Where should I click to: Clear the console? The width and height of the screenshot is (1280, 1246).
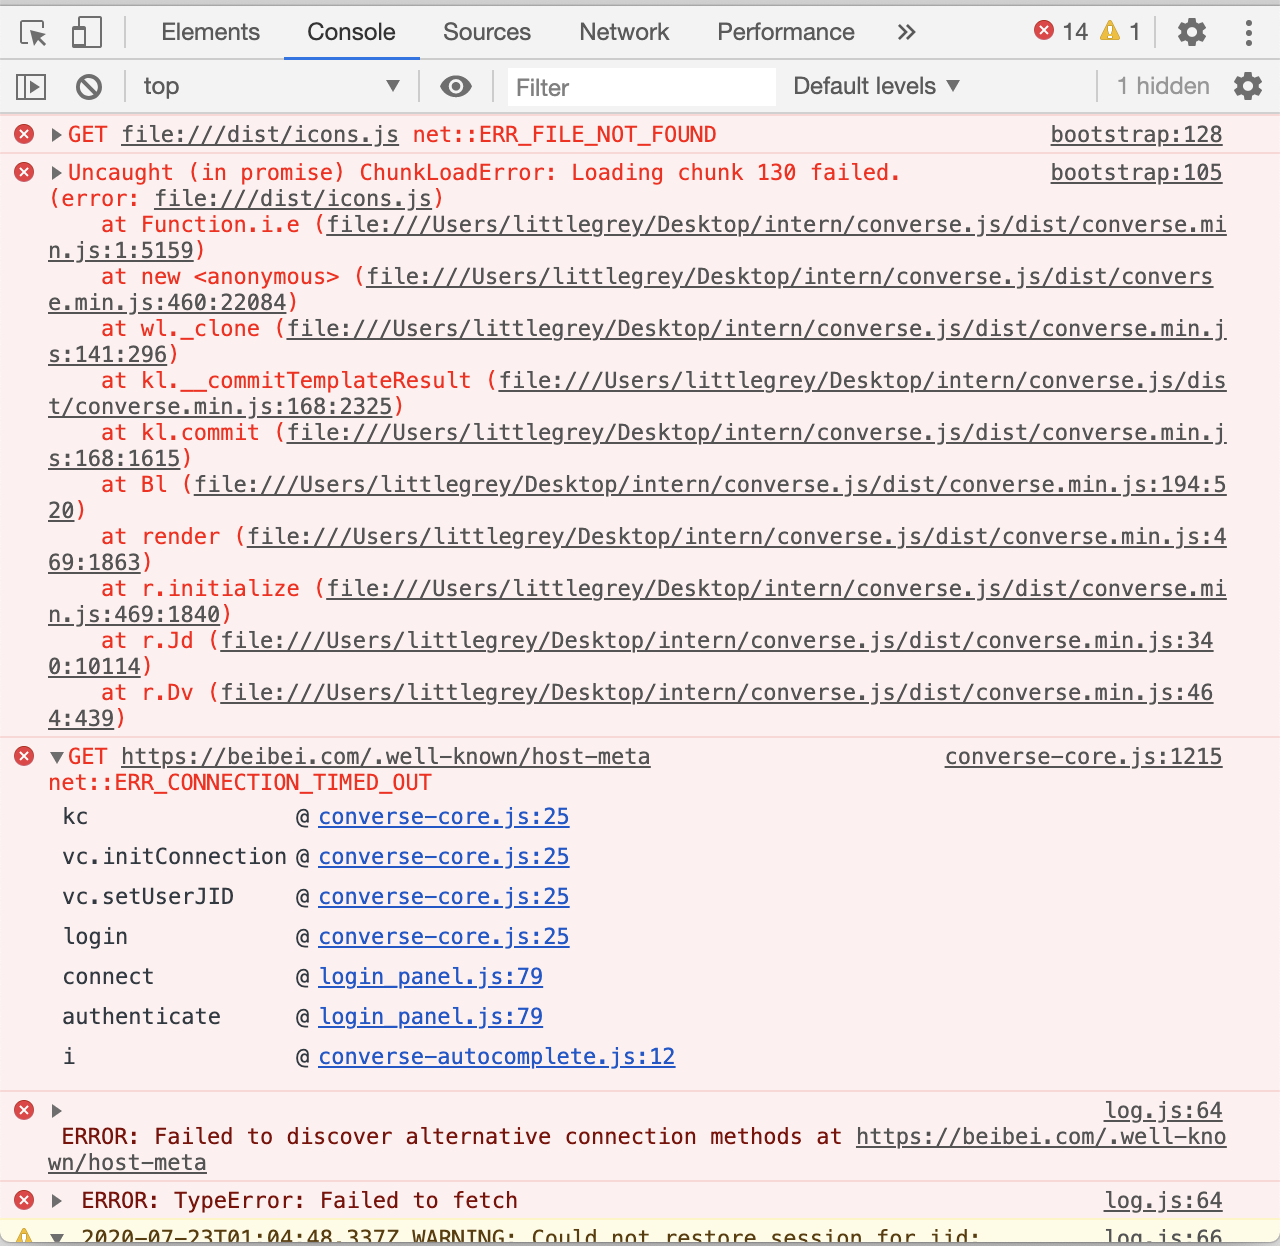[89, 87]
